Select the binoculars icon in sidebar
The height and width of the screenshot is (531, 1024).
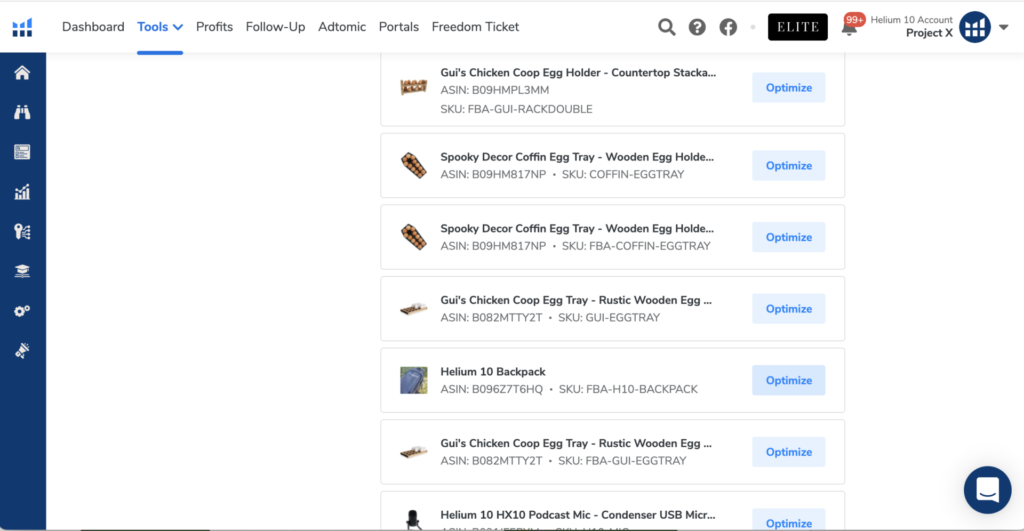click(x=22, y=112)
